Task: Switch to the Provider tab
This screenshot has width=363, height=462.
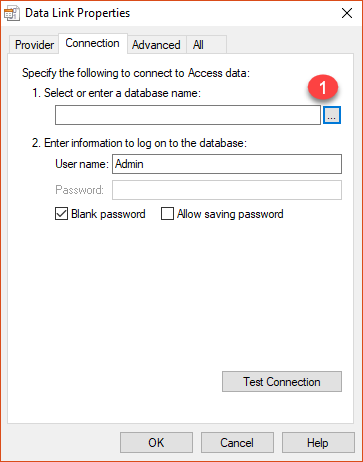Action: click(x=34, y=45)
